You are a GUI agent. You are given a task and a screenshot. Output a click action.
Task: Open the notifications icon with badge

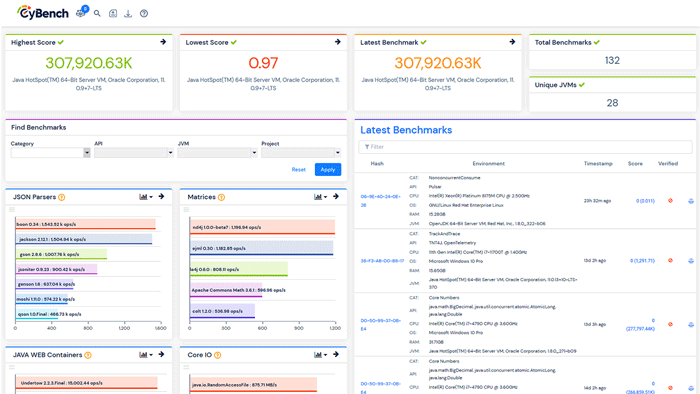[82, 12]
